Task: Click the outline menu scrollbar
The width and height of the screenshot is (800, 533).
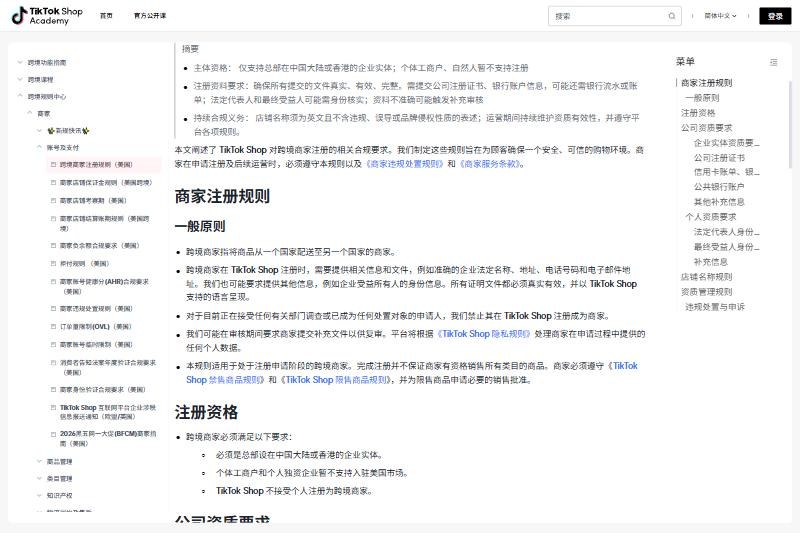Action: click(x=790, y=125)
